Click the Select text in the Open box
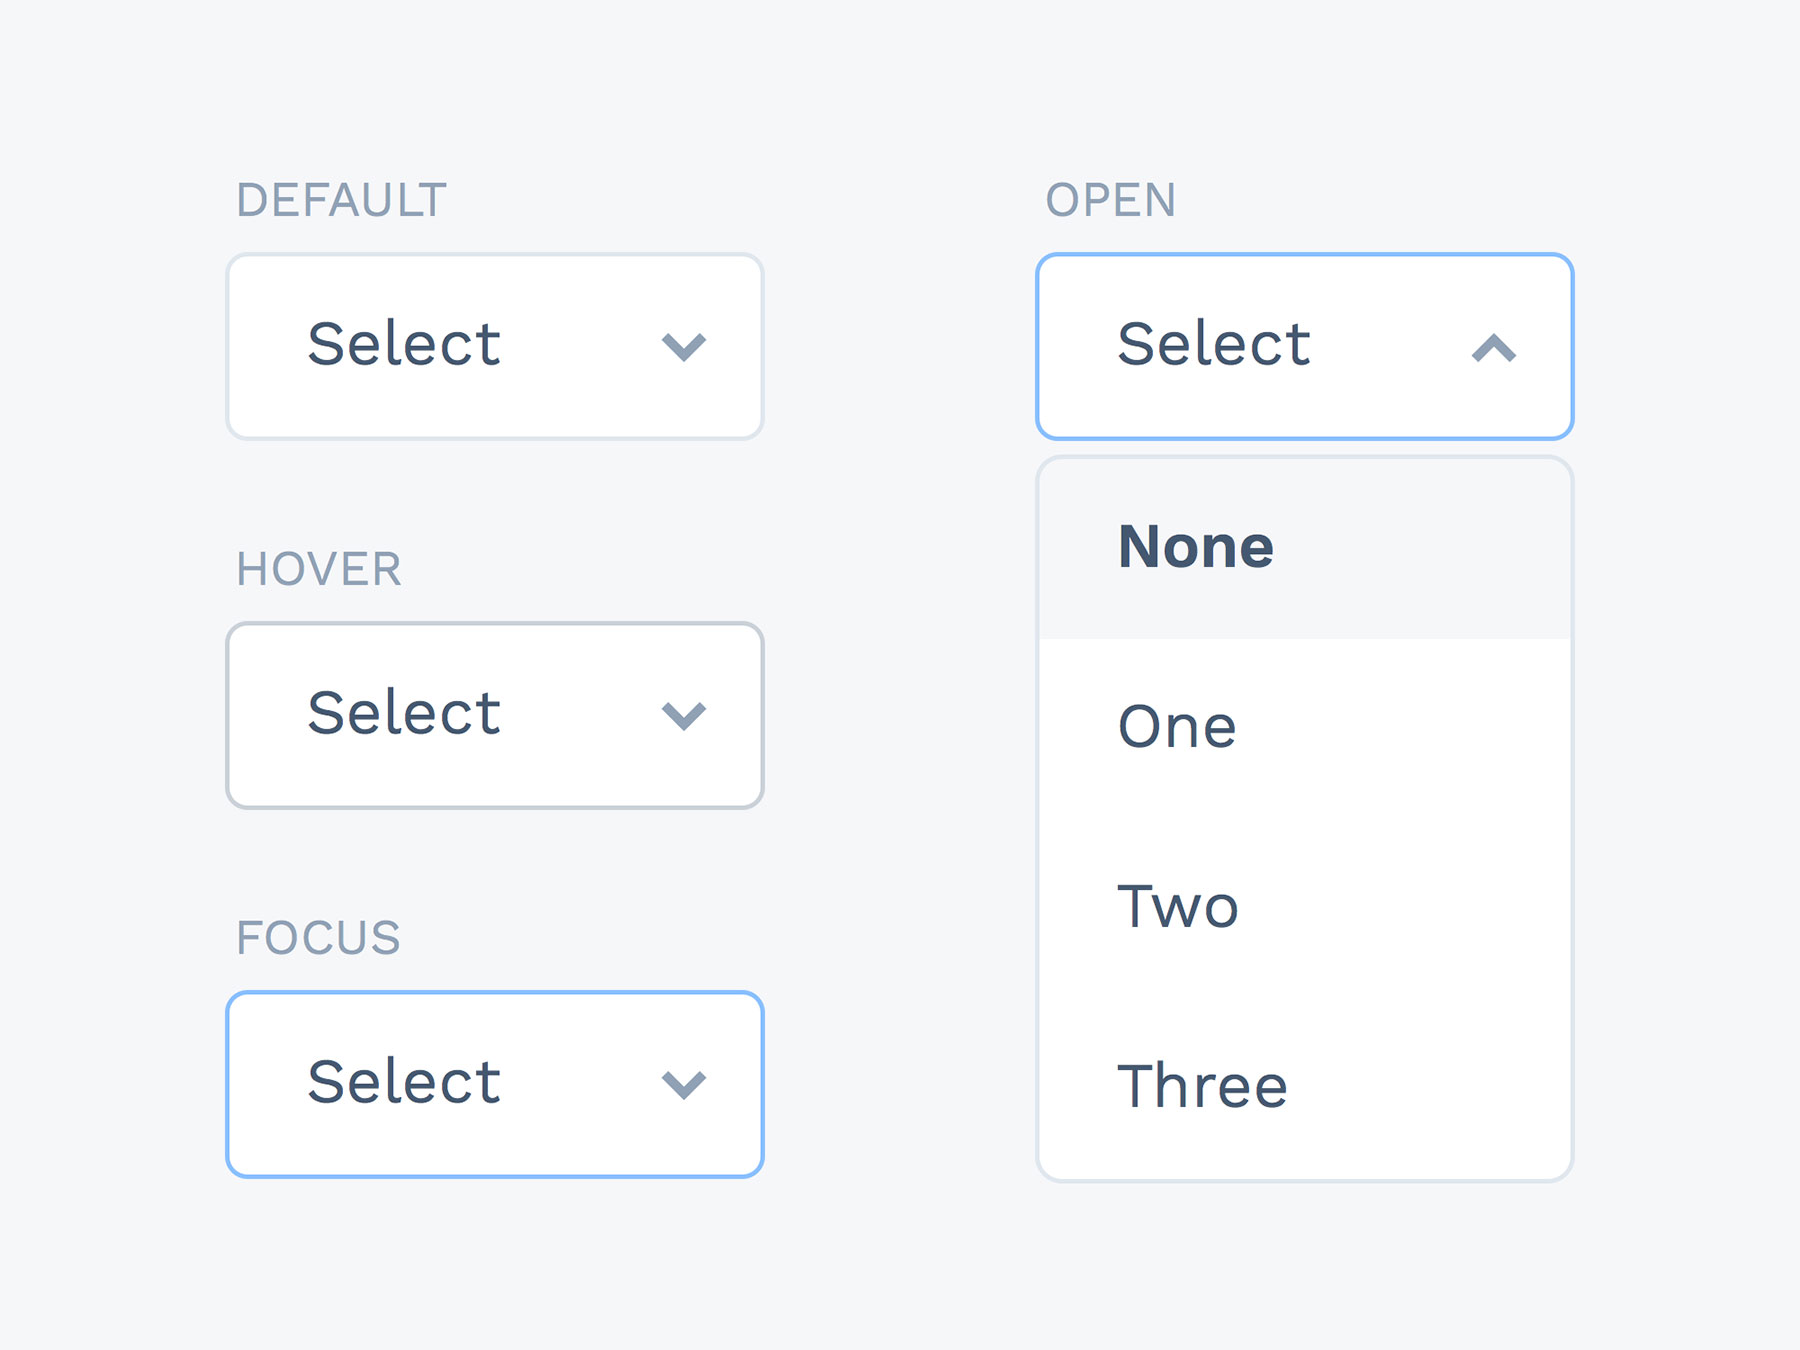1800x1350 pixels. [1214, 344]
